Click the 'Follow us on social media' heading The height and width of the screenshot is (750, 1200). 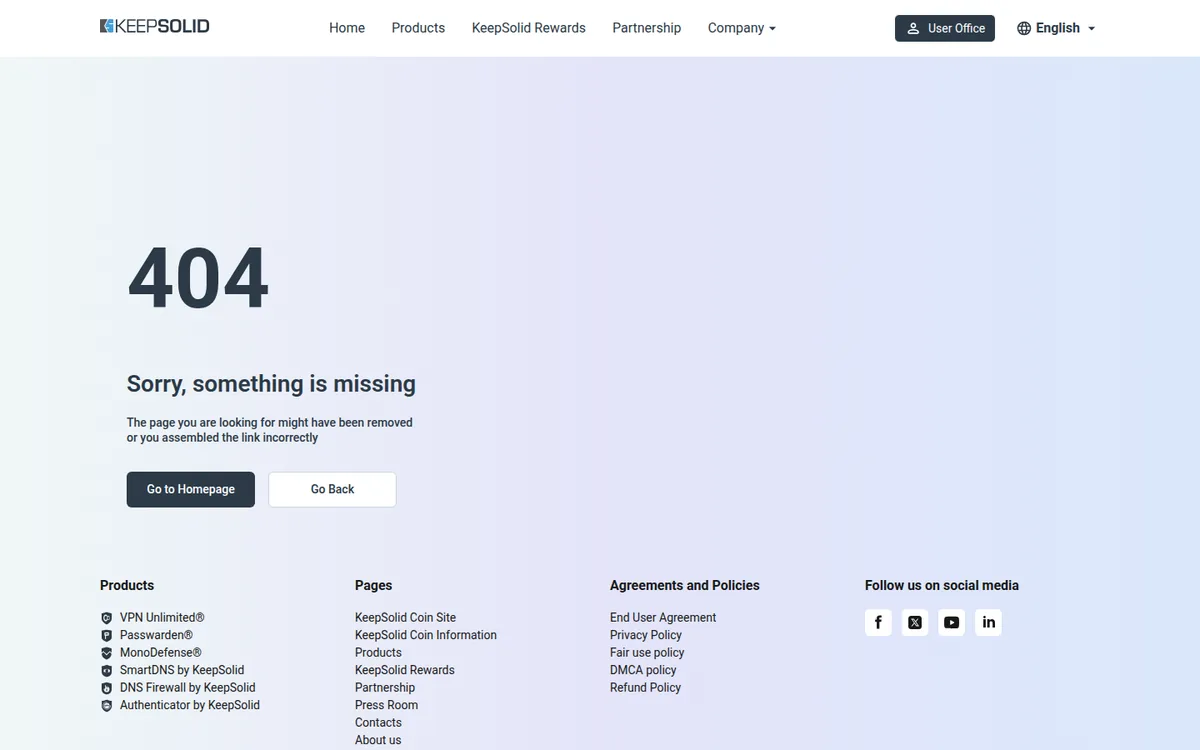point(942,585)
